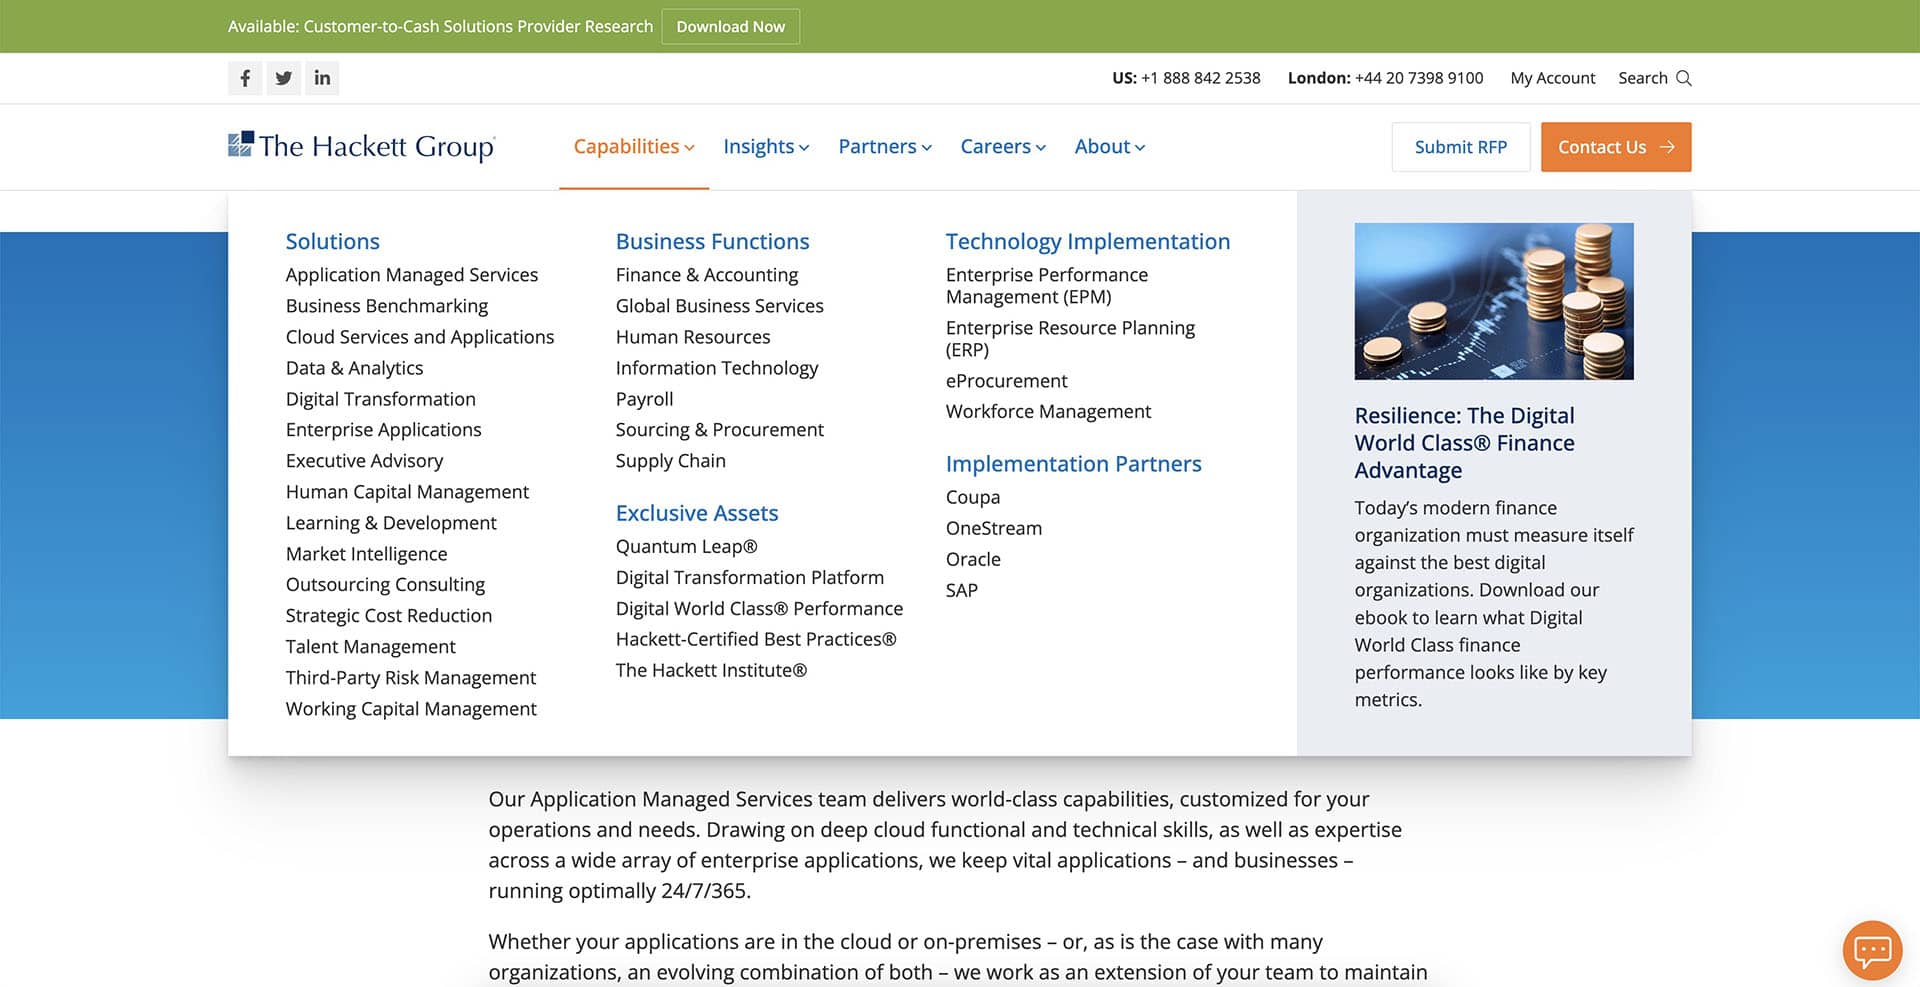Click the Search text in the header
The height and width of the screenshot is (987, 1920).
pos(1643,78)
